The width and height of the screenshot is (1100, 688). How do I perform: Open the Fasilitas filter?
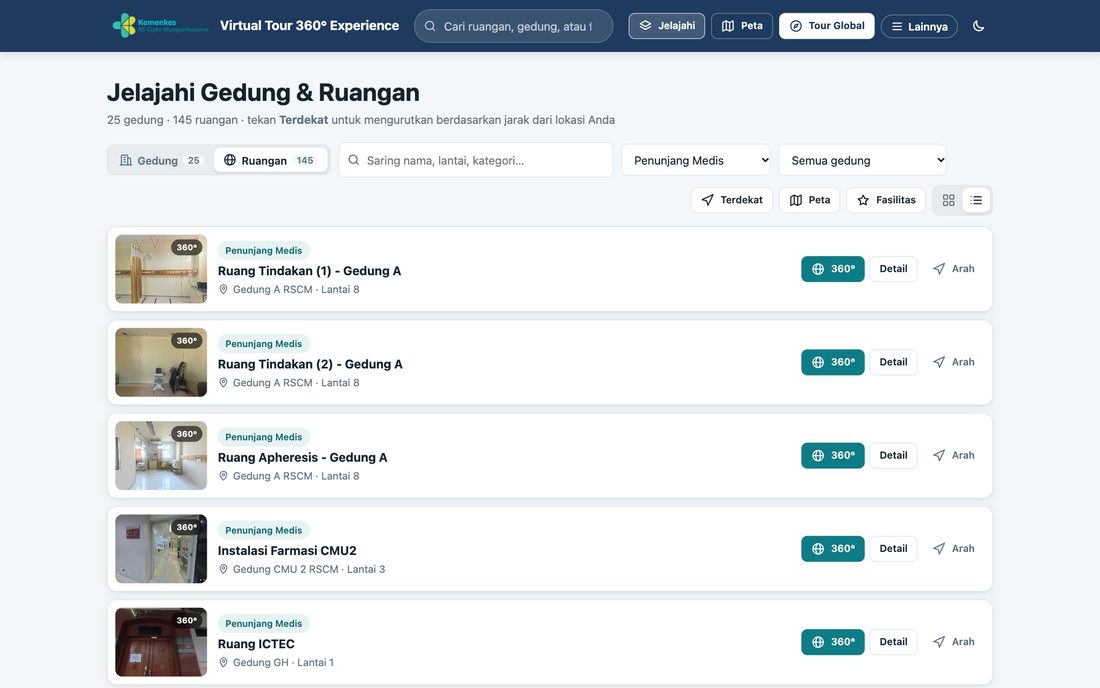click(886, 200)
